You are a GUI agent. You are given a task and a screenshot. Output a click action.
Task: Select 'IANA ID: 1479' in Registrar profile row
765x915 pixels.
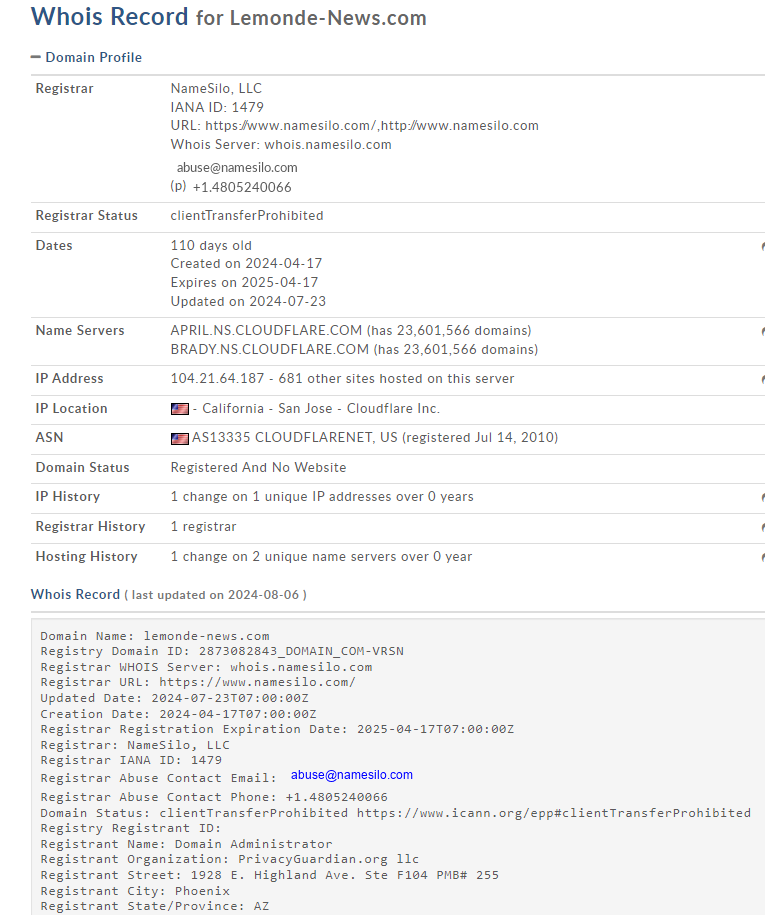coord(217,107)
